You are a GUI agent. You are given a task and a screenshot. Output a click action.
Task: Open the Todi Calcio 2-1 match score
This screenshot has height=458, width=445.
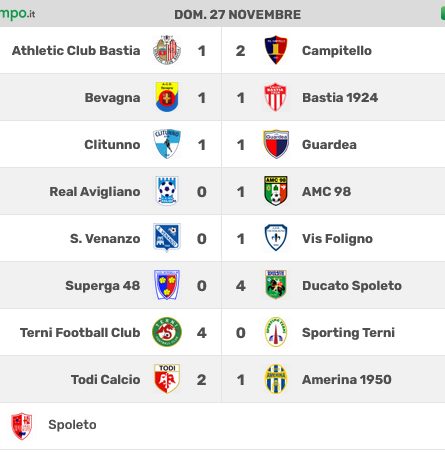[x=221, y=380]
